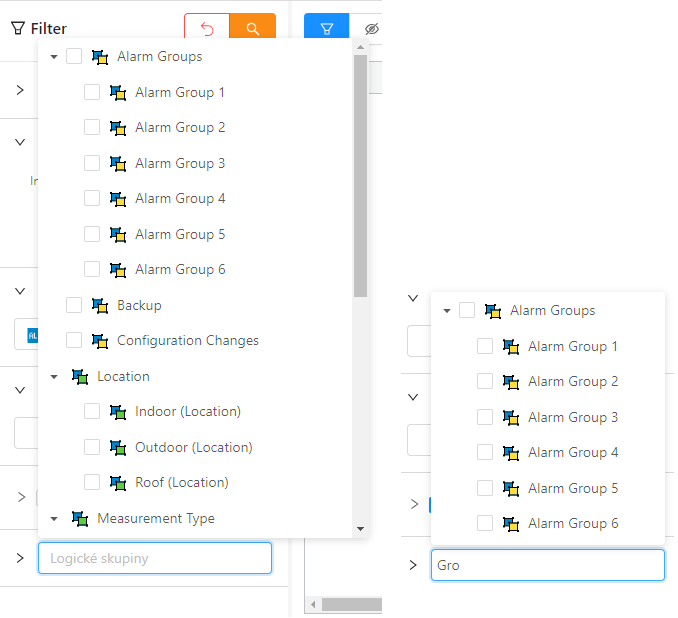678x618 pixels.
Task: Click the red reset filter arrow button
Action: pyautogui.click(x=207, y=29)
